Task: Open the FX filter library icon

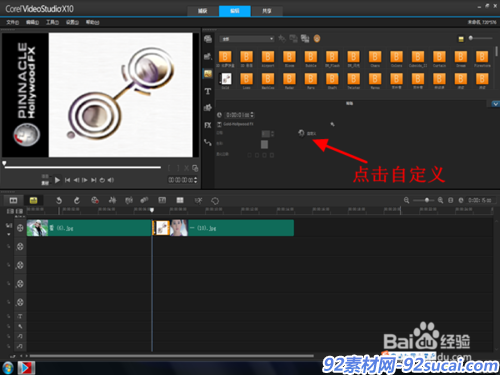Action: pyautogui.click(x=208, y=125)
